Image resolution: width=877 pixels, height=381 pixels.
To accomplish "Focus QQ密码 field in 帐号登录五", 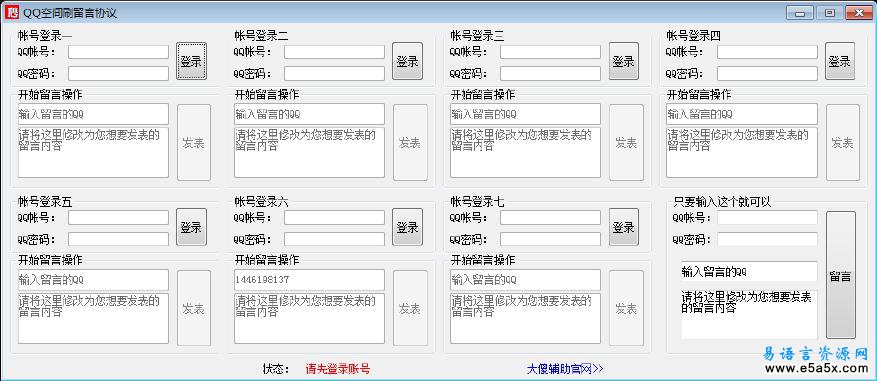I will 119,239.
